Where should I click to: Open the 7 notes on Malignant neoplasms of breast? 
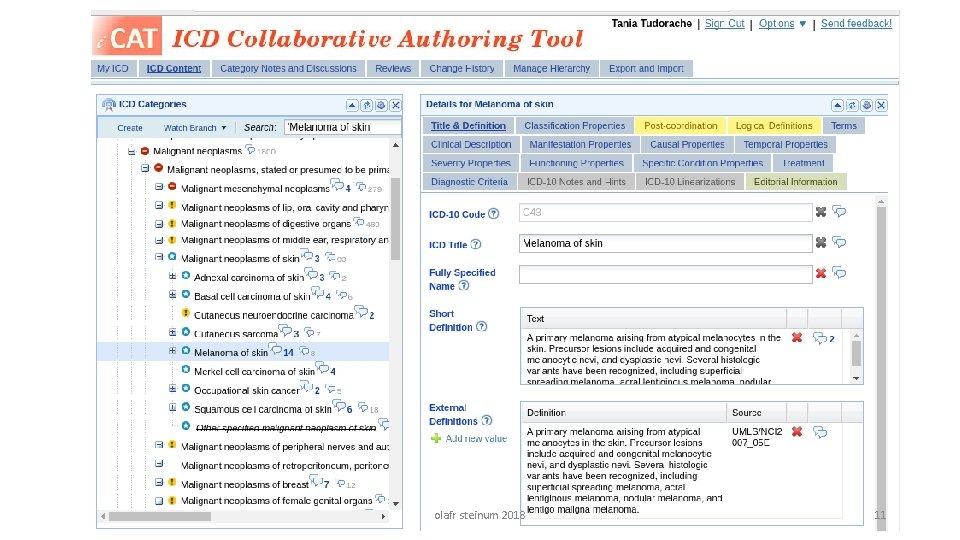tap(320, 482)
